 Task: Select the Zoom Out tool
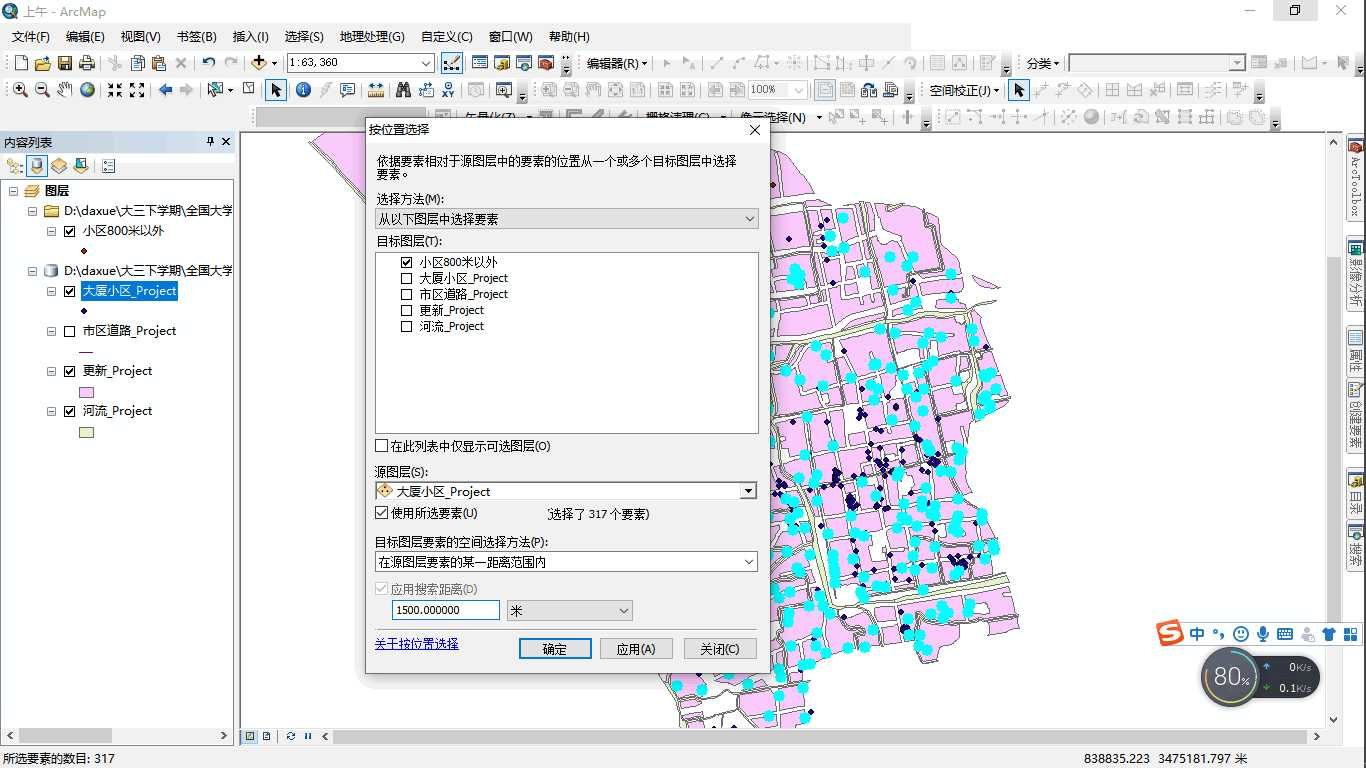click(42, 90)
